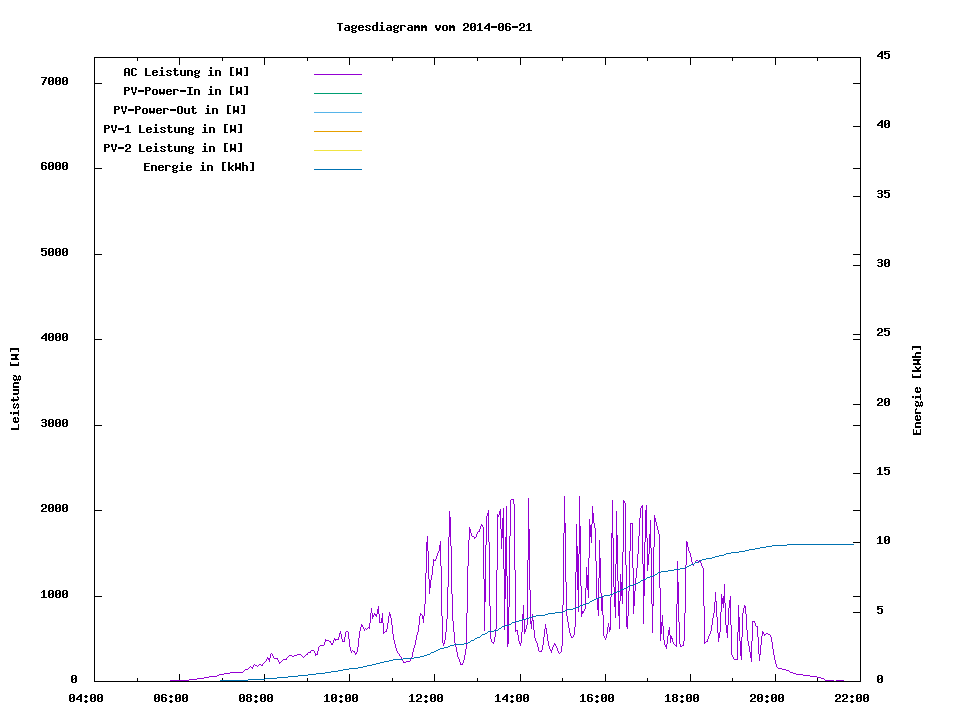This screenshot has width=960, height=720.
Task: Click the yellow line sample for PV-2 Leistung
Action: 337,150
